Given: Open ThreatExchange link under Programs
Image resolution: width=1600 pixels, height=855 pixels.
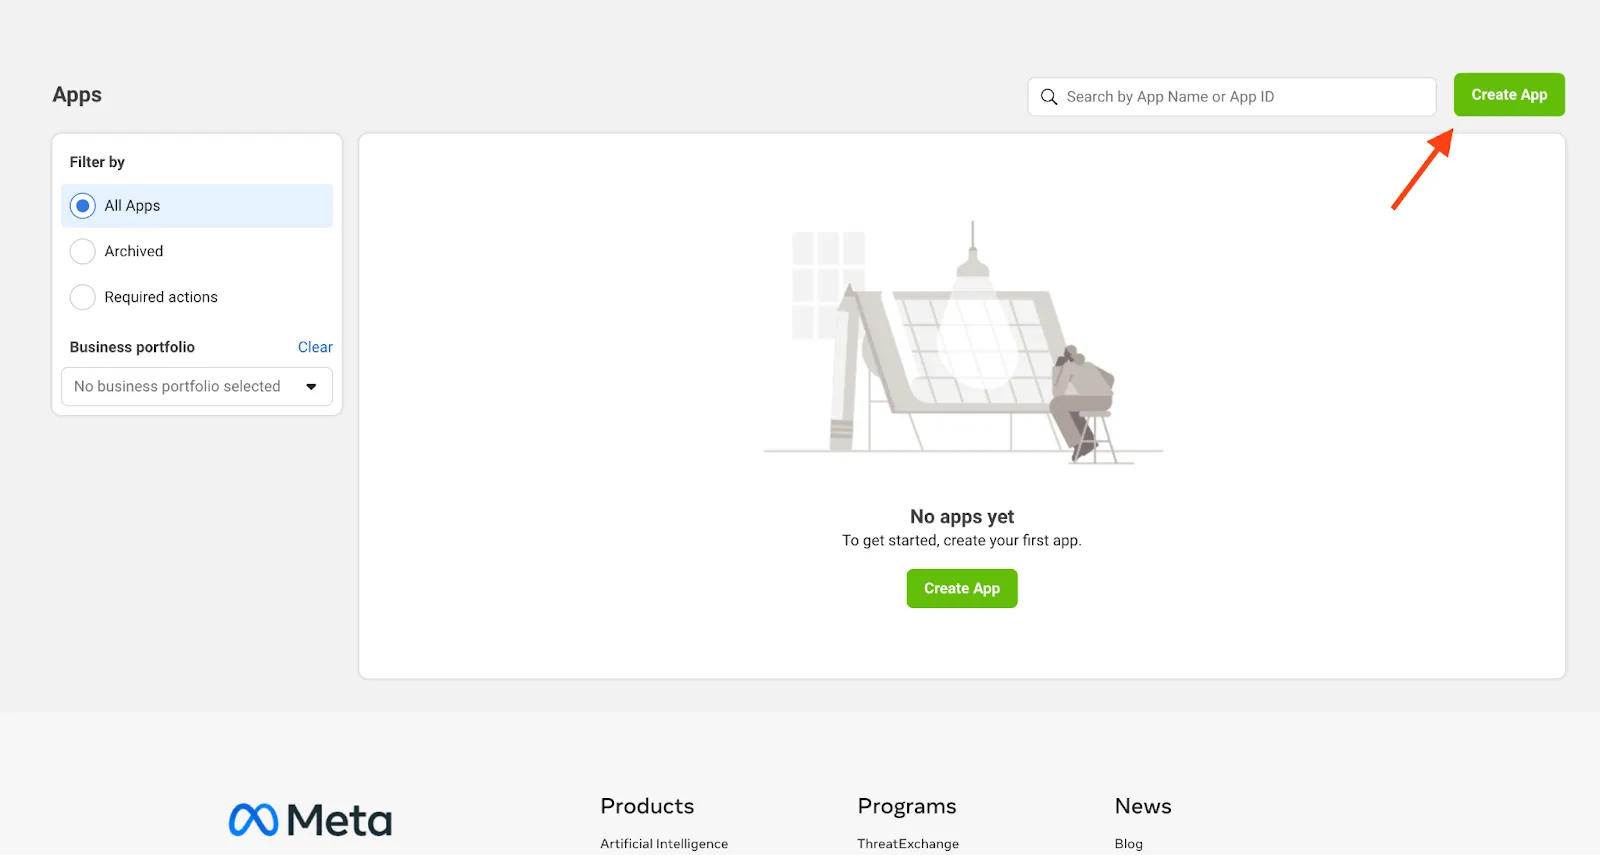Looking at the screenshot, I should pyautogui.click(x=908, y=844).
